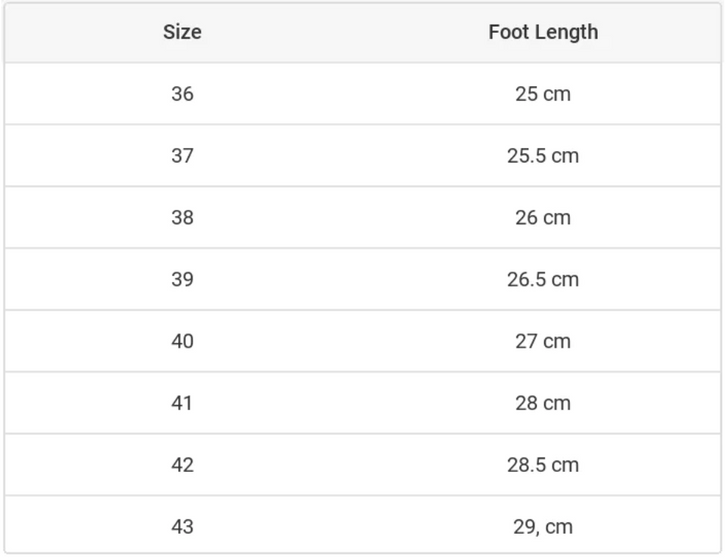This screenshot has height=558, width=726.
Task: Click the '28.5 cm' foot length value
Action: point(543,465)
